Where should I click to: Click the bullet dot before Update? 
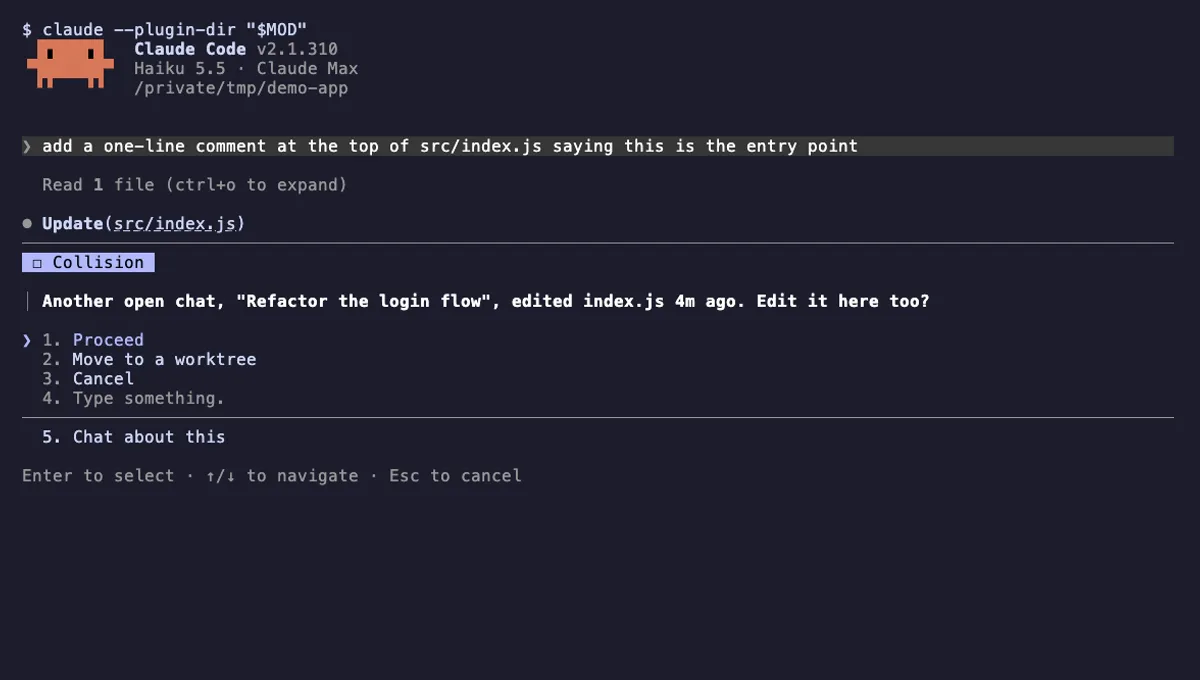tap(27, 224)
